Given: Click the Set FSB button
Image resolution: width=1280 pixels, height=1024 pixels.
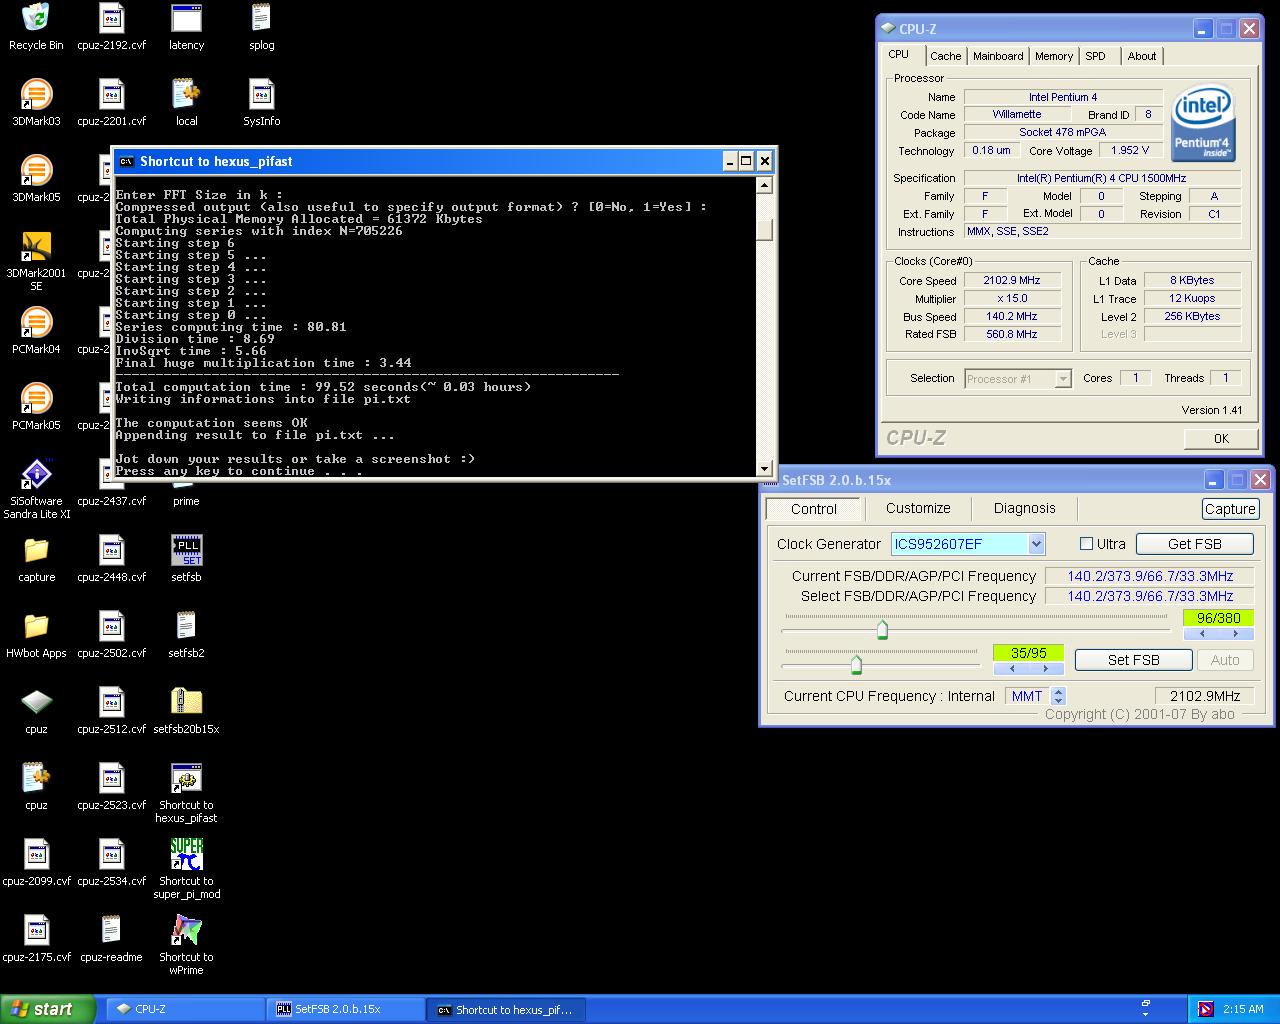Looking at the screenshot, I should (1133, 660).
